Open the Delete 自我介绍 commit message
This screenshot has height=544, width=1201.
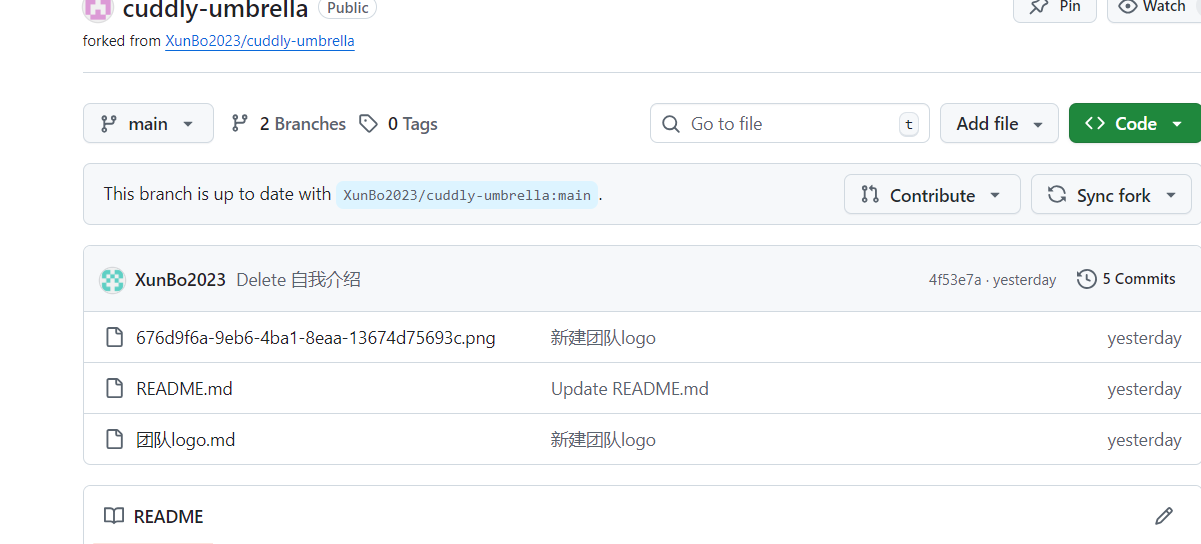(x=298, y=280)
